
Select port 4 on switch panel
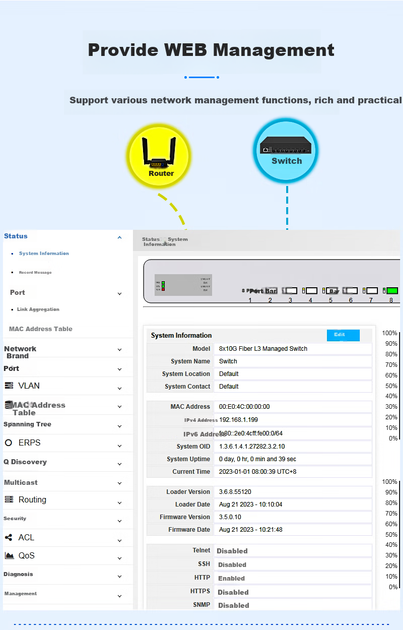coord(310,290)
